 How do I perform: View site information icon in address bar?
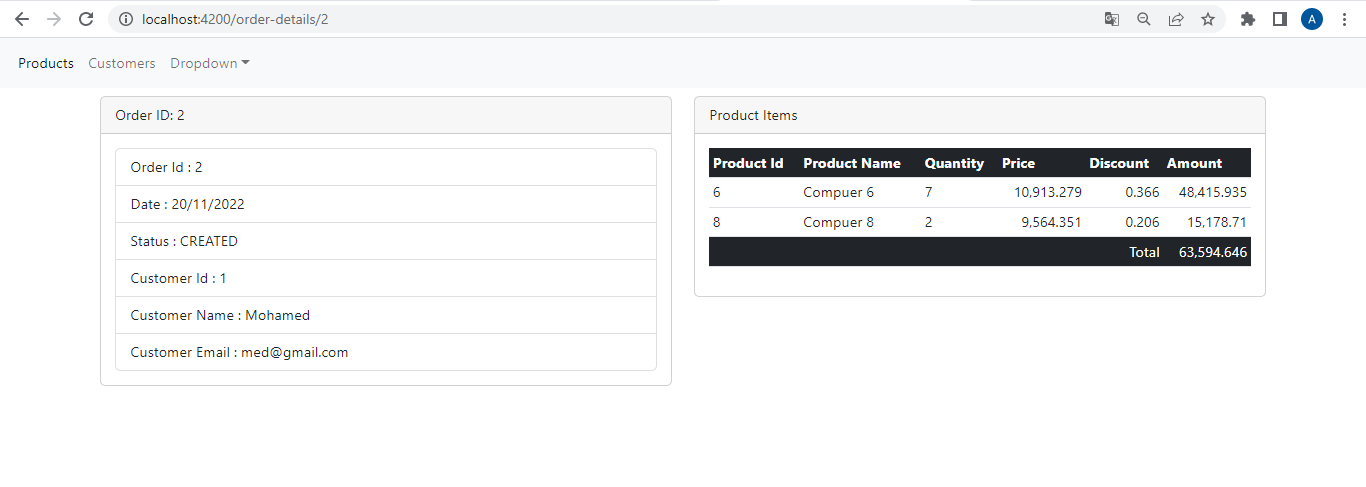126,19
